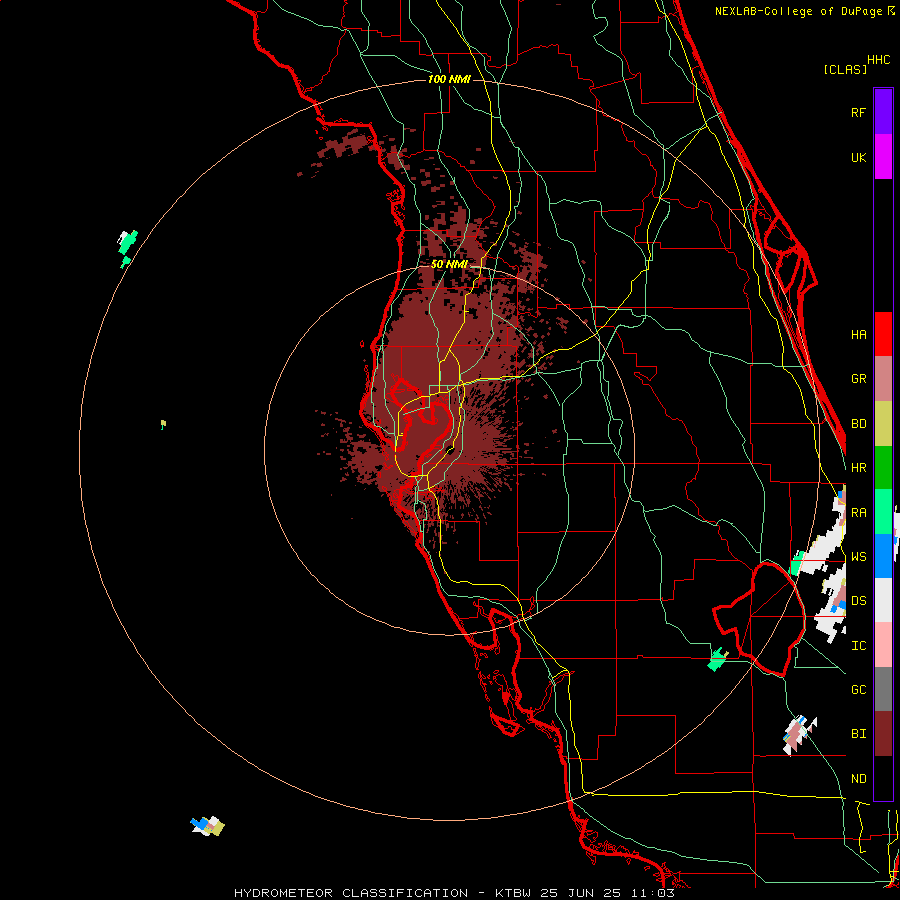
Task: Click the GC legend label
Action: pos(858,690)
